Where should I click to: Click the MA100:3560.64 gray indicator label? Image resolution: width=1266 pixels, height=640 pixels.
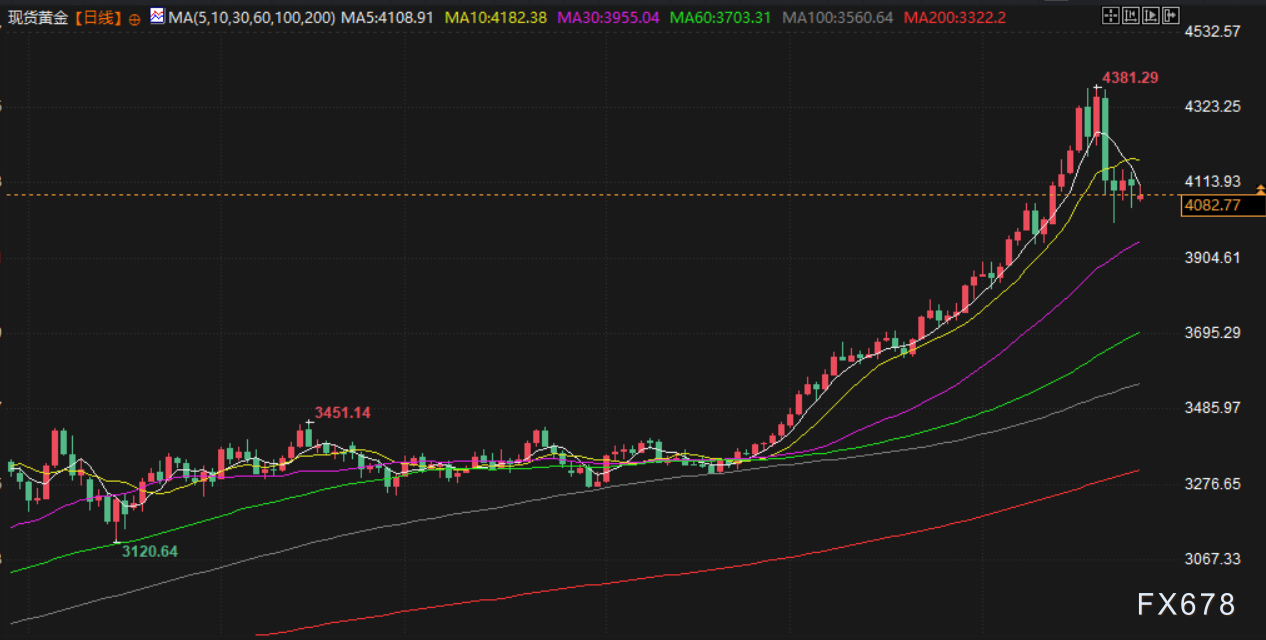click(x=837, y=17)
